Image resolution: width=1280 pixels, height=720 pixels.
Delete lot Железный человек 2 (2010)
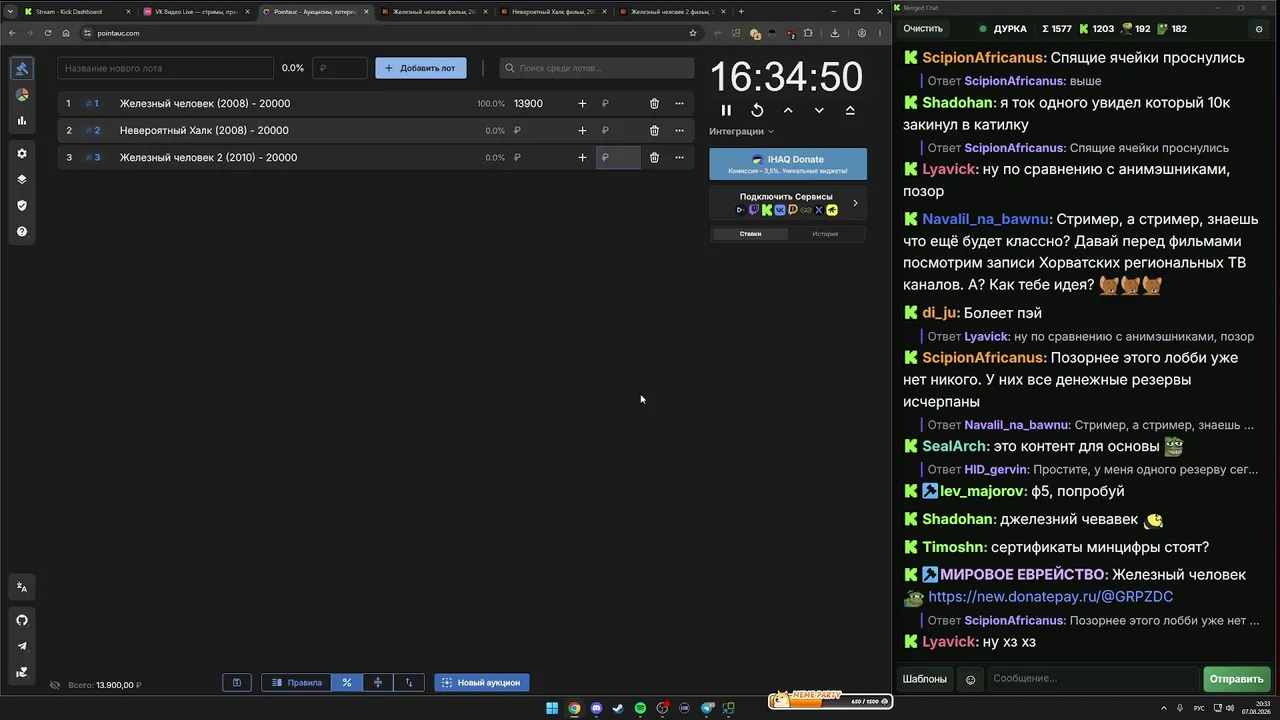point(654,157)
